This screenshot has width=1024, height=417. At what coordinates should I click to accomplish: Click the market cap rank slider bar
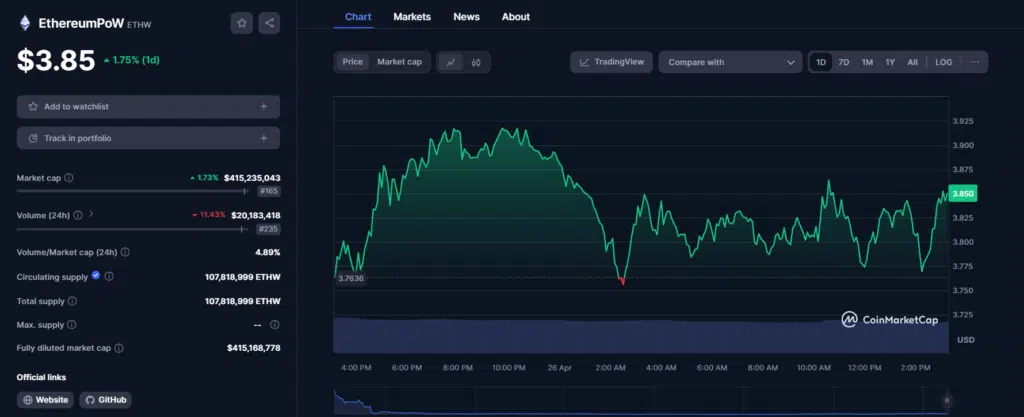pos(130,190)
